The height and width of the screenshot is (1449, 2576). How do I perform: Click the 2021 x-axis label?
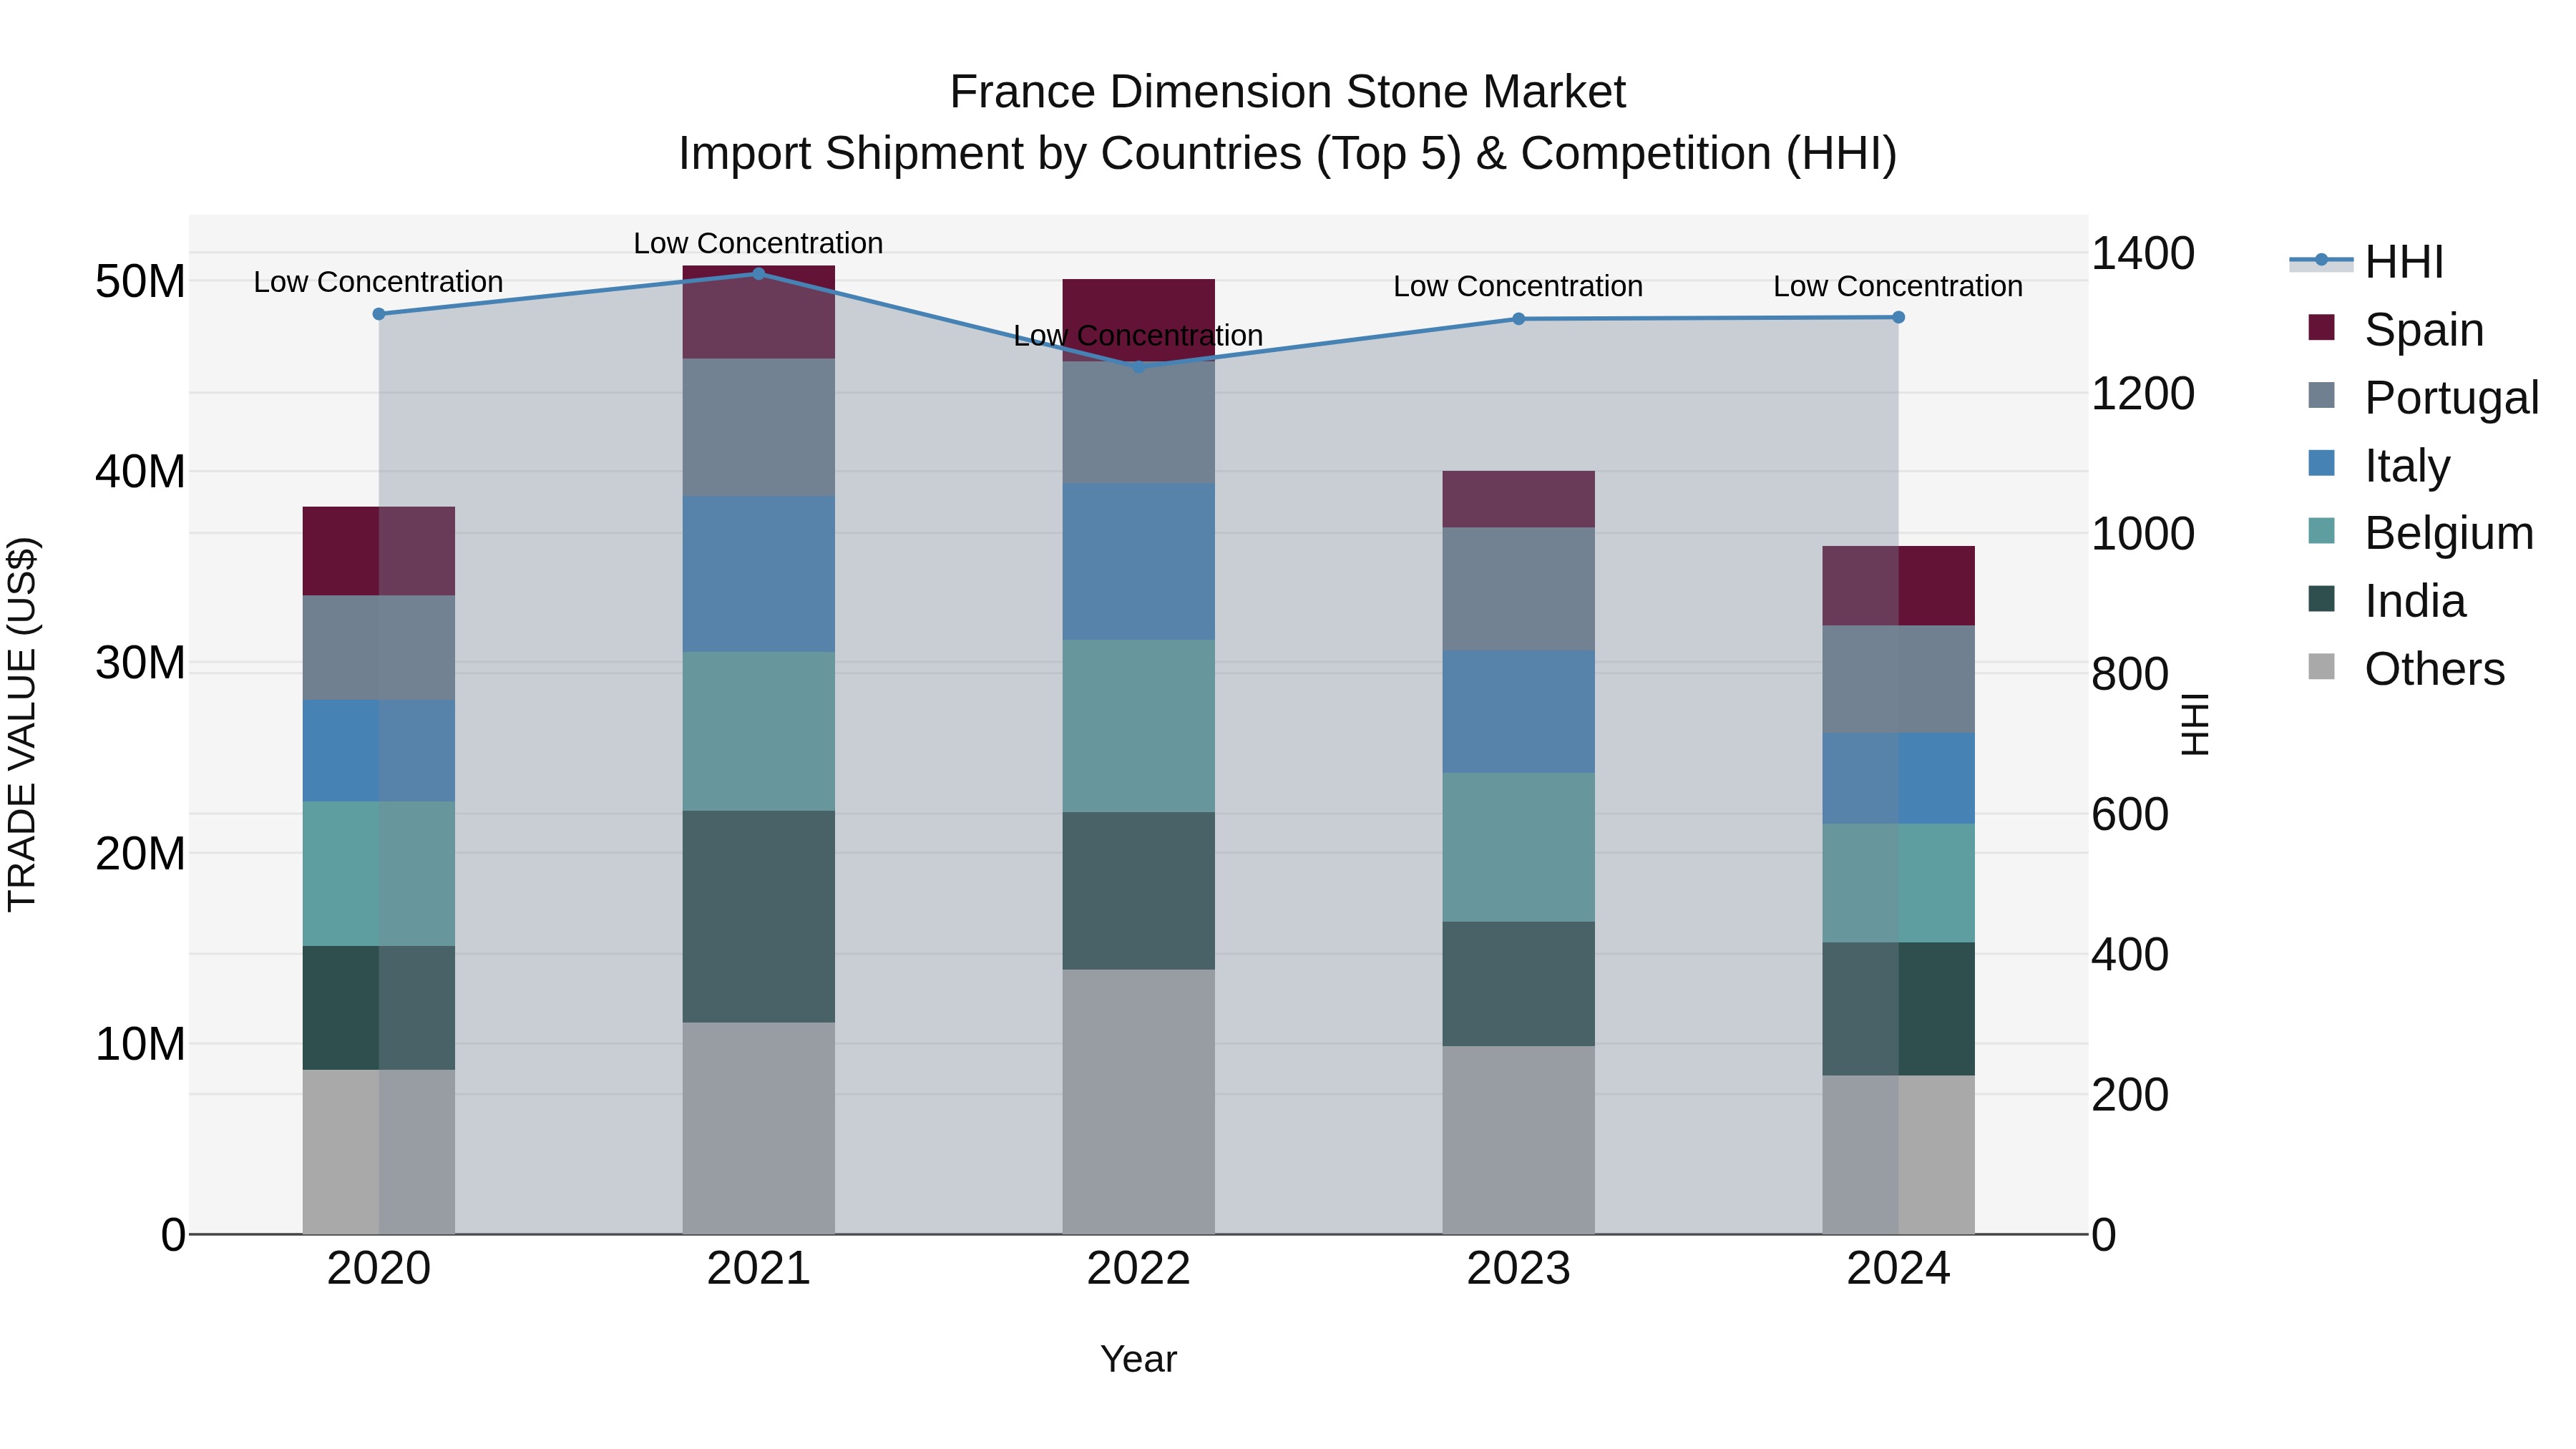point(758,1269)
